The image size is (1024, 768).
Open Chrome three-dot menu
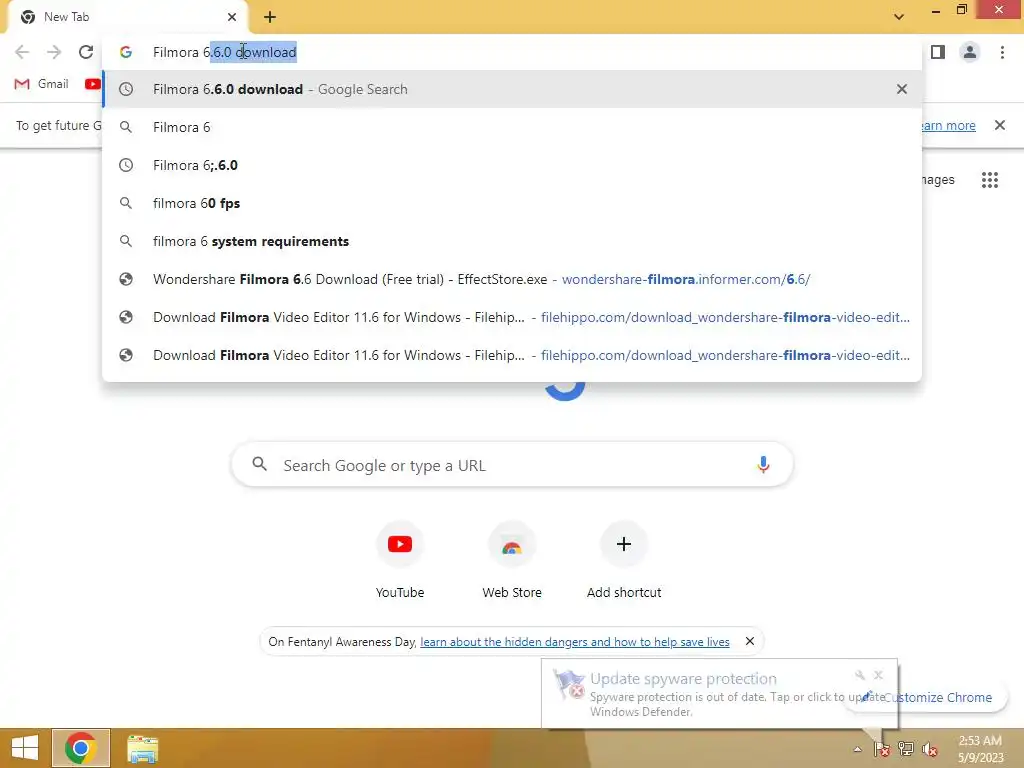coord(1002,52)
